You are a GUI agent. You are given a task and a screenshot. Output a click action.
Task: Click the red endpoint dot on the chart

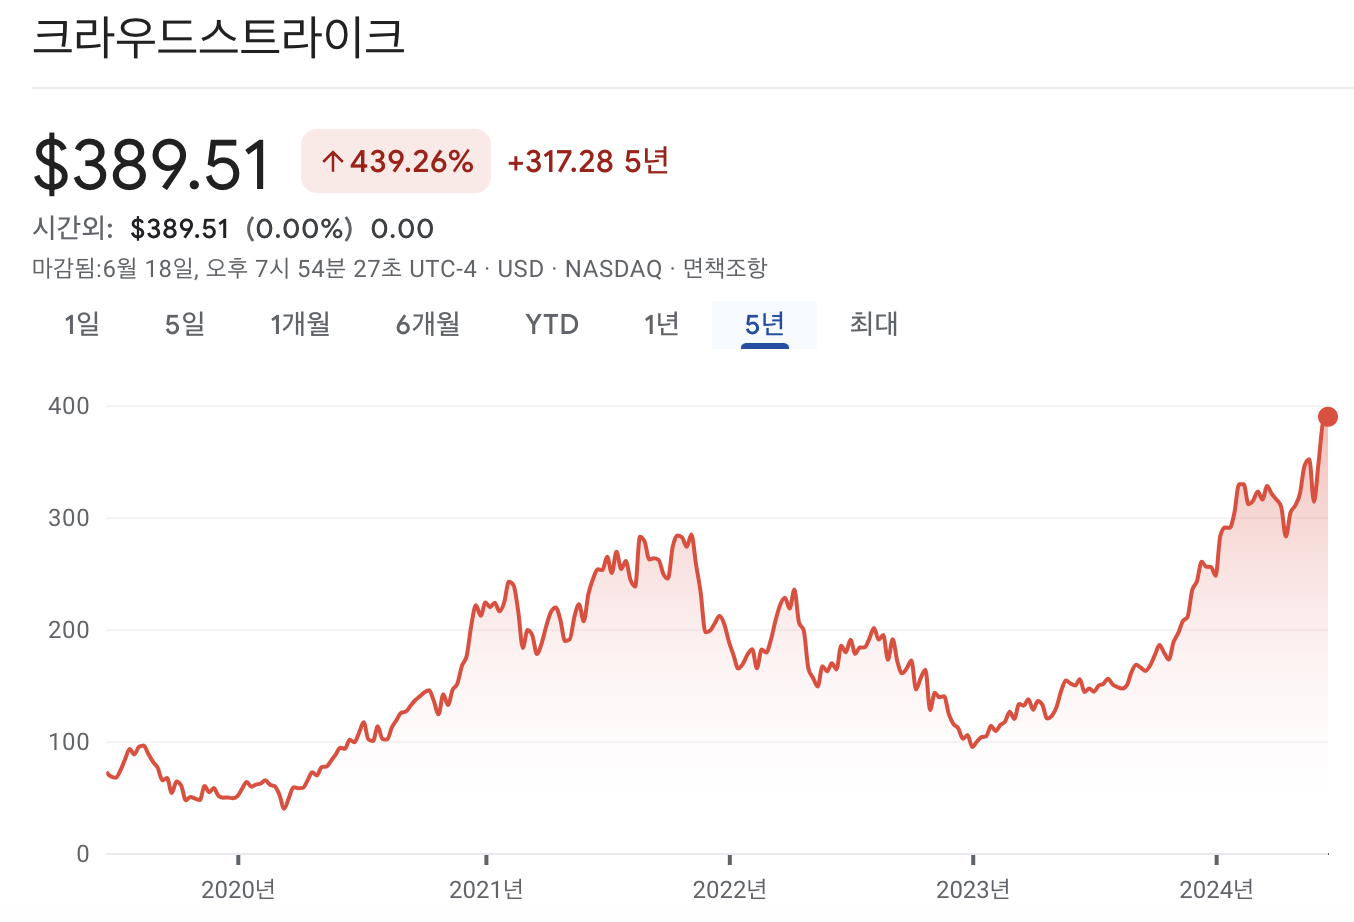point(1327,416)
